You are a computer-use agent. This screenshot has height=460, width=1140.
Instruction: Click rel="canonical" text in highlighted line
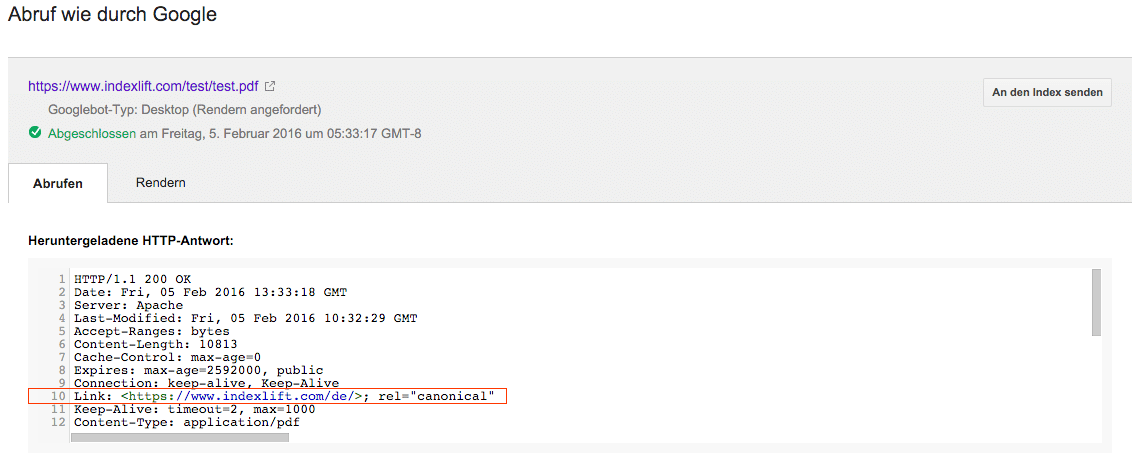point(436,396)
